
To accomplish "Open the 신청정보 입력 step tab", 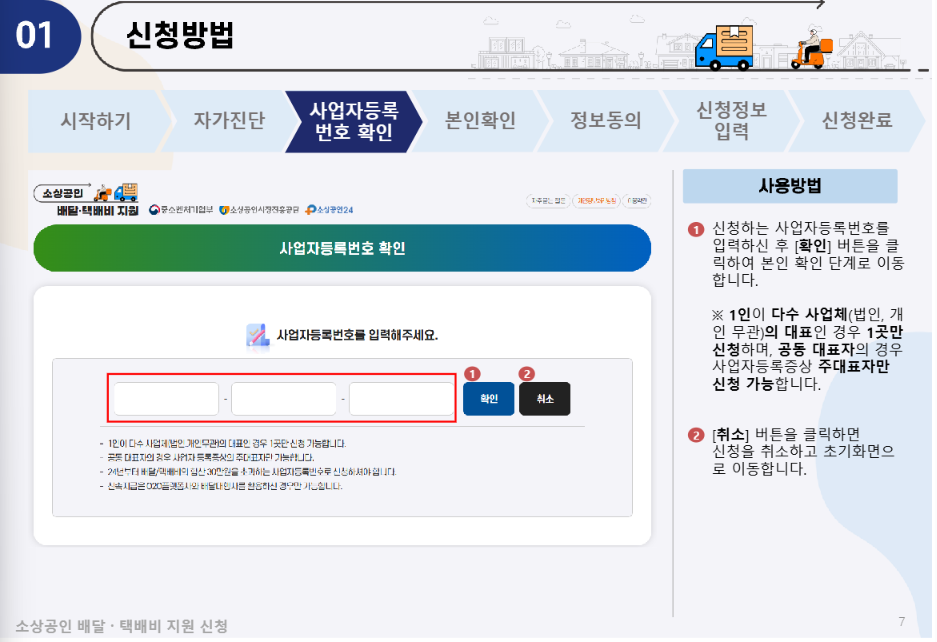I will click(731, 121).
